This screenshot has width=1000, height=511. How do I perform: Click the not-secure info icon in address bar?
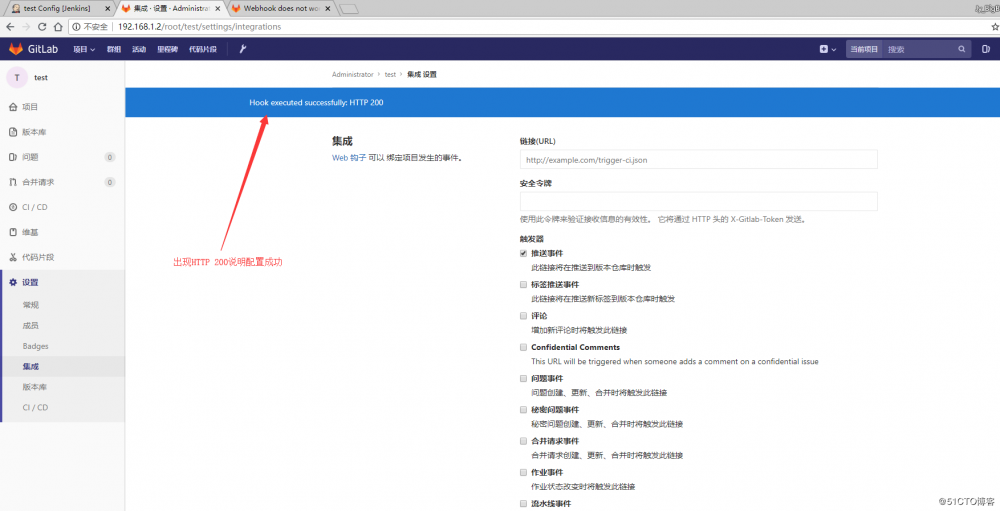pyautogui.click(x=76, y=27)
